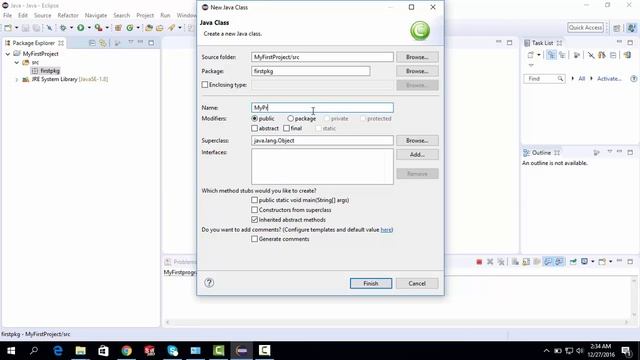Open the Task List view menu triangle
This screenshot has height=360, width=640.
(x=531, y=65)
